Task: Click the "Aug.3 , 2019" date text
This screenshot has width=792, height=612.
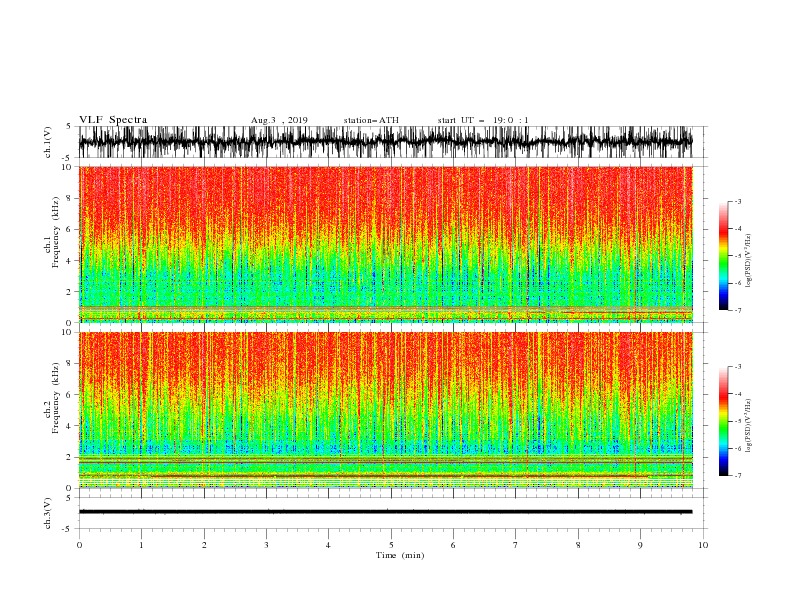Action: pyautogui.click(x=279, y=120)
